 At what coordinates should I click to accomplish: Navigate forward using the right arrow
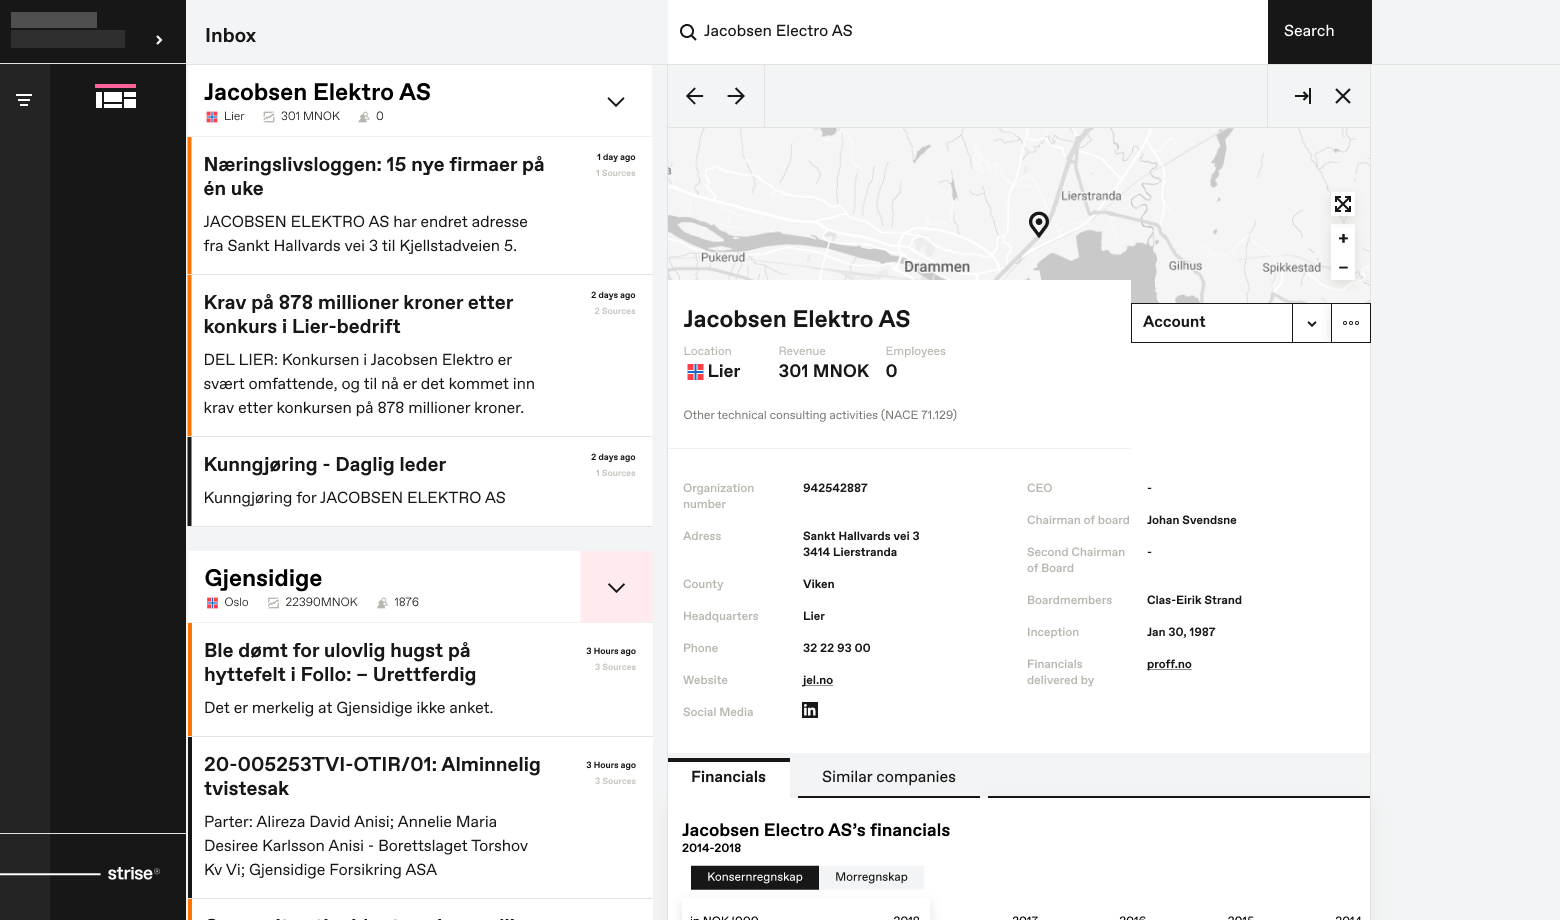(736, 96)
